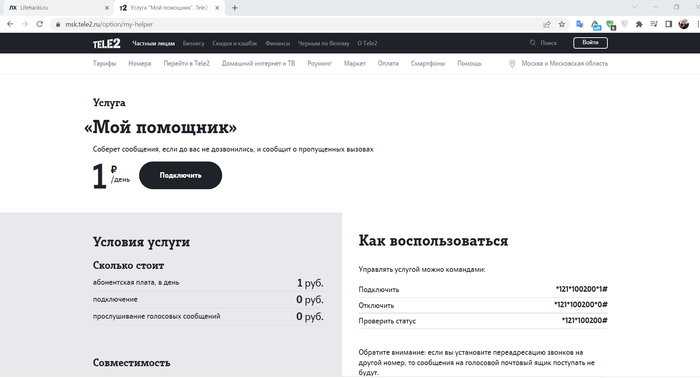This screenshot has height=378, width=700.
Task: Open the 'Маркет' menu item
Action: [x=355, y=63]
